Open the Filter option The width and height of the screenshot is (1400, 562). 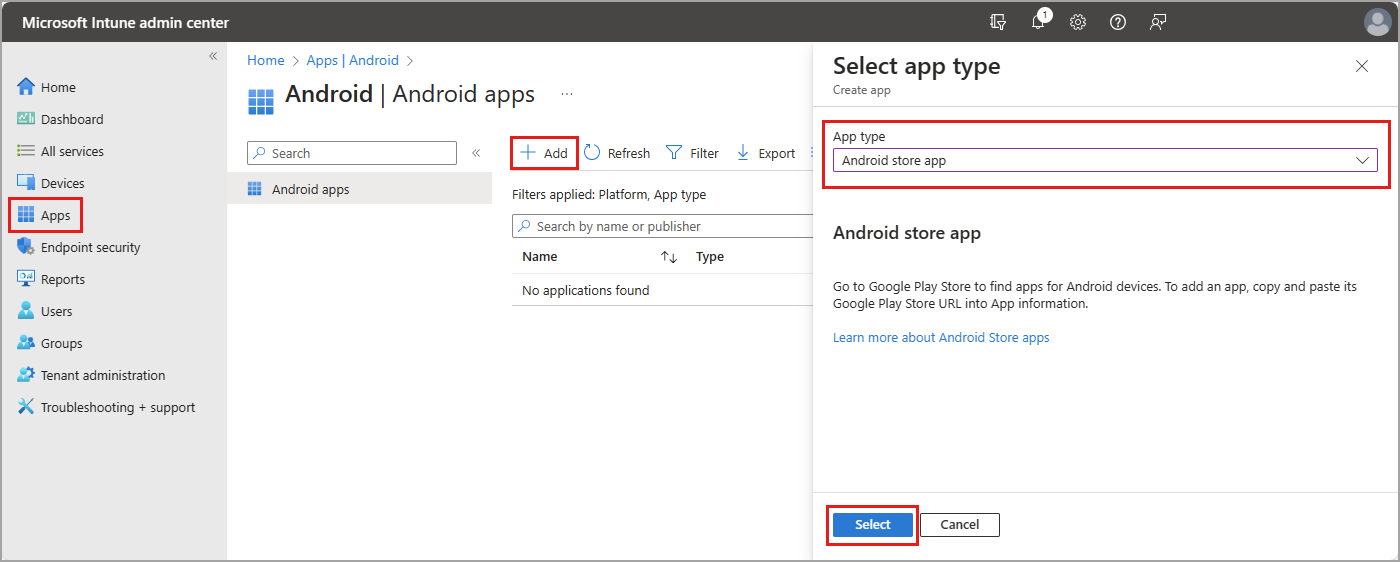pyautogui.click(x=692, y=153)
